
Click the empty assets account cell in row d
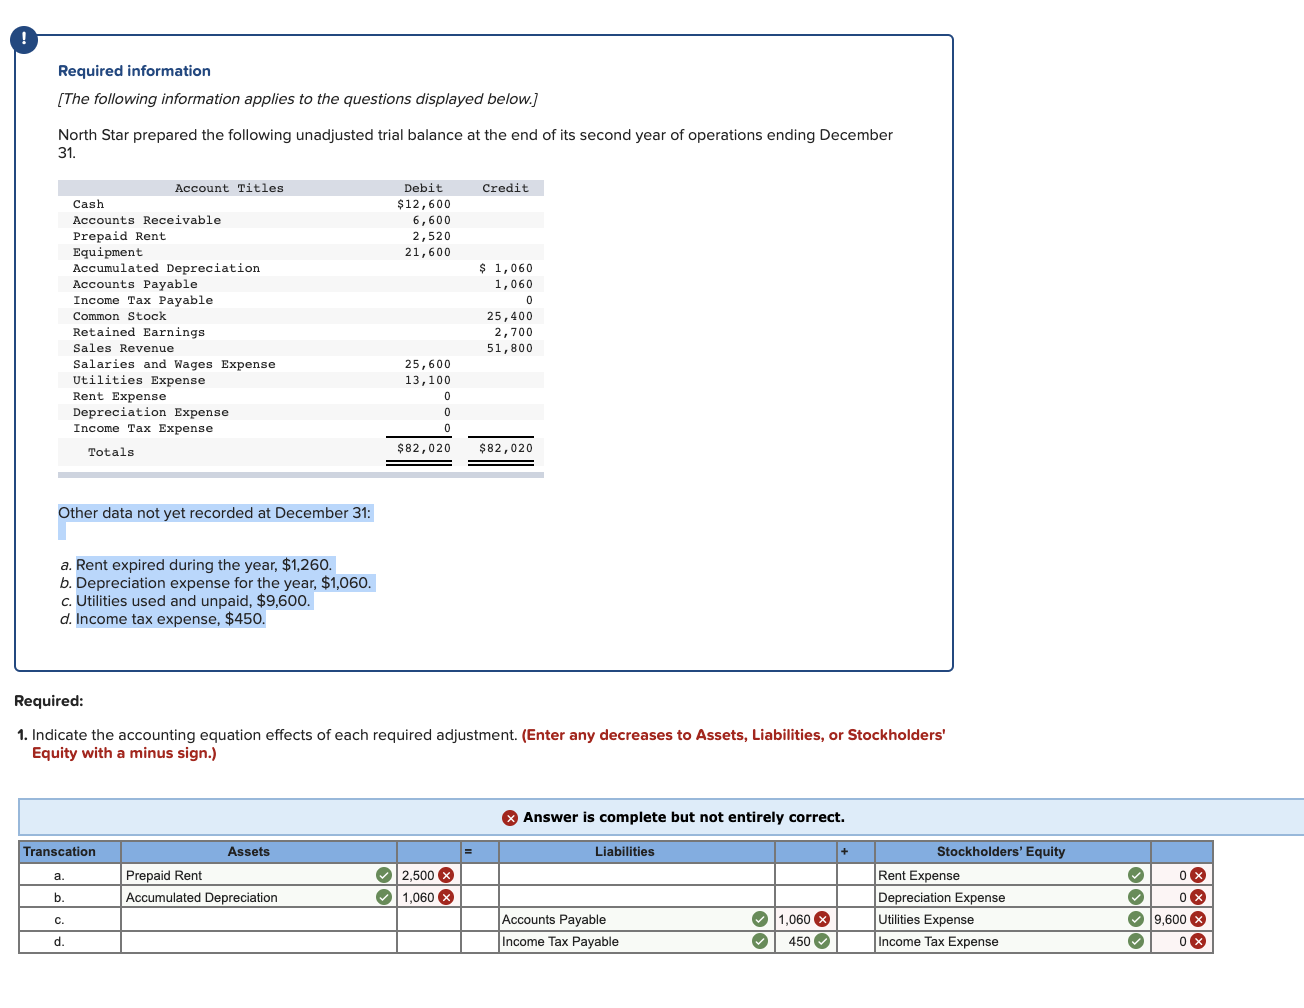(259, 941)
